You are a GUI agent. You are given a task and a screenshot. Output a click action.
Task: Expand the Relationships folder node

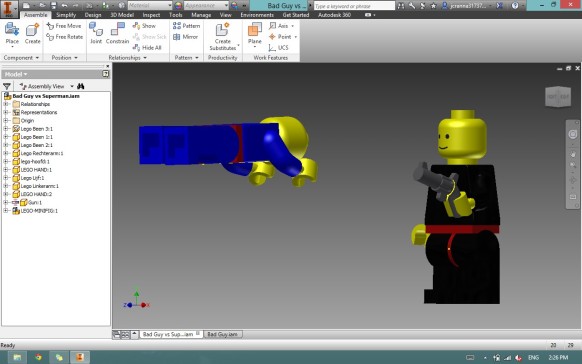[x=6, y=104]
